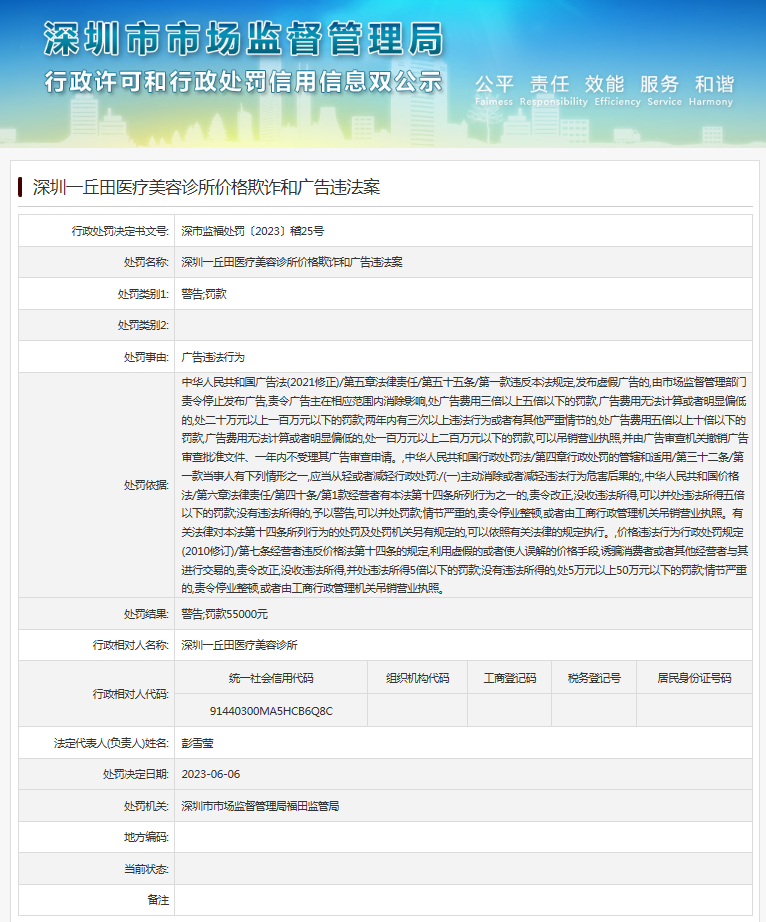
Task: Click the 效能 Efficiency slogan
Action: coord(617,90)
